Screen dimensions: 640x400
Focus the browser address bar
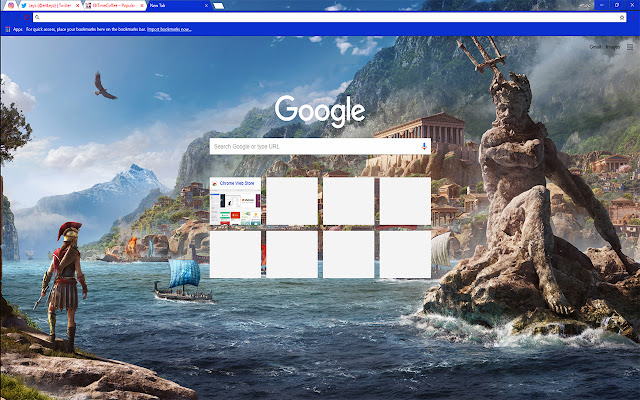pos(329,18)
